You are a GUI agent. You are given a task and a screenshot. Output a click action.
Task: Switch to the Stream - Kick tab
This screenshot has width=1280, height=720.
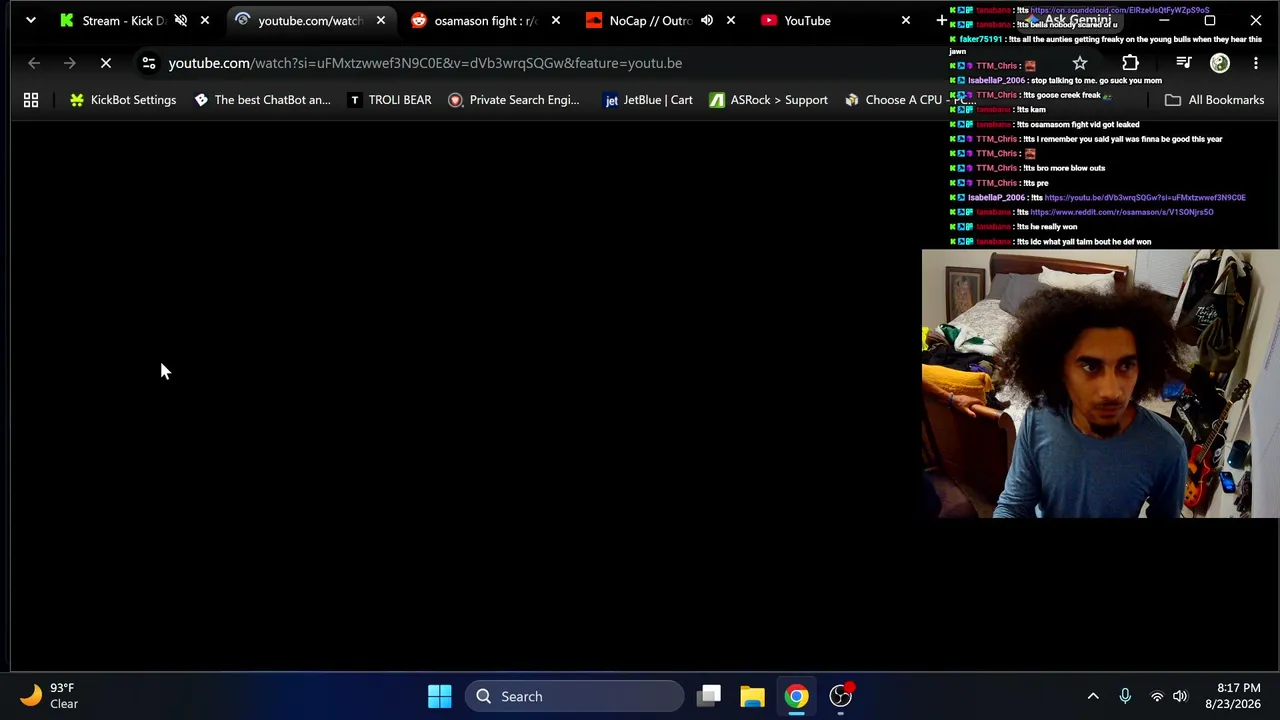click(125, 20)
